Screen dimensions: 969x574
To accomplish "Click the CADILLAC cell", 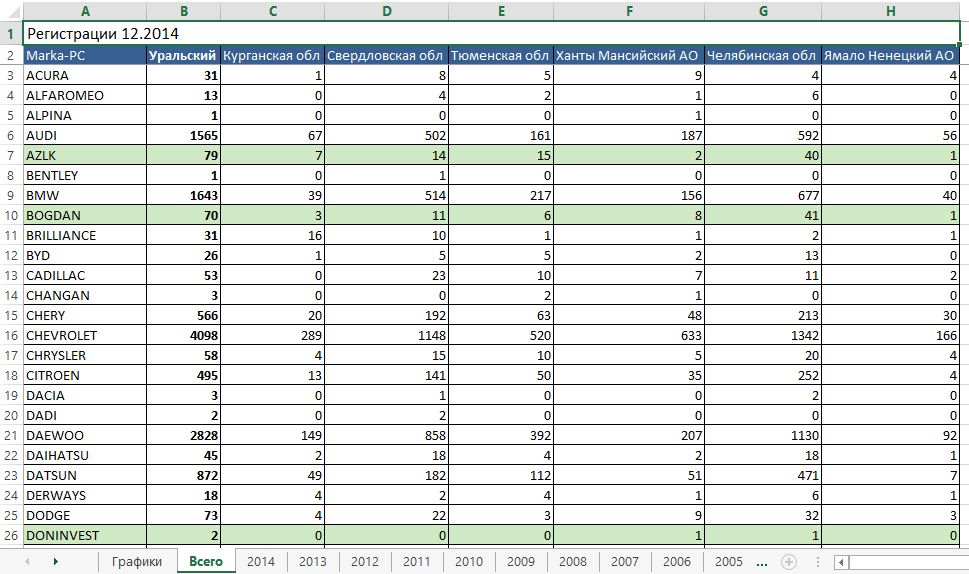I will pos(85,276).
